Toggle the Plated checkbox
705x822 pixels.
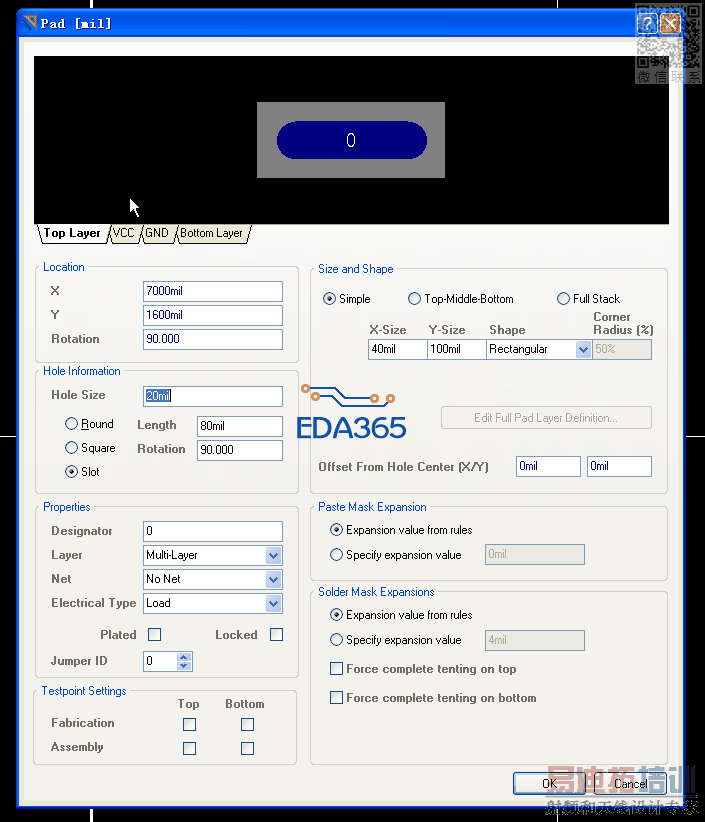click(155, 635)
